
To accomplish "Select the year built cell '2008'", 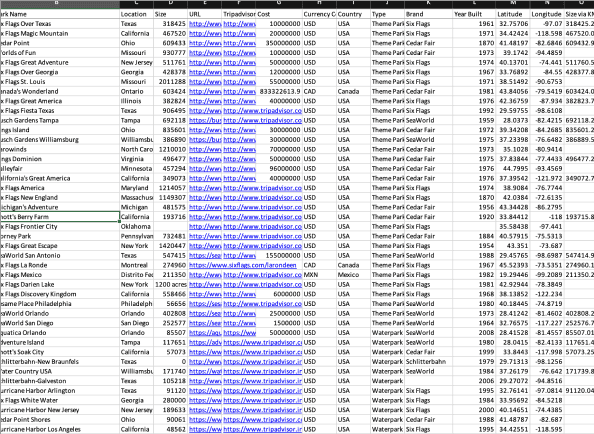I will coord(474,333).
